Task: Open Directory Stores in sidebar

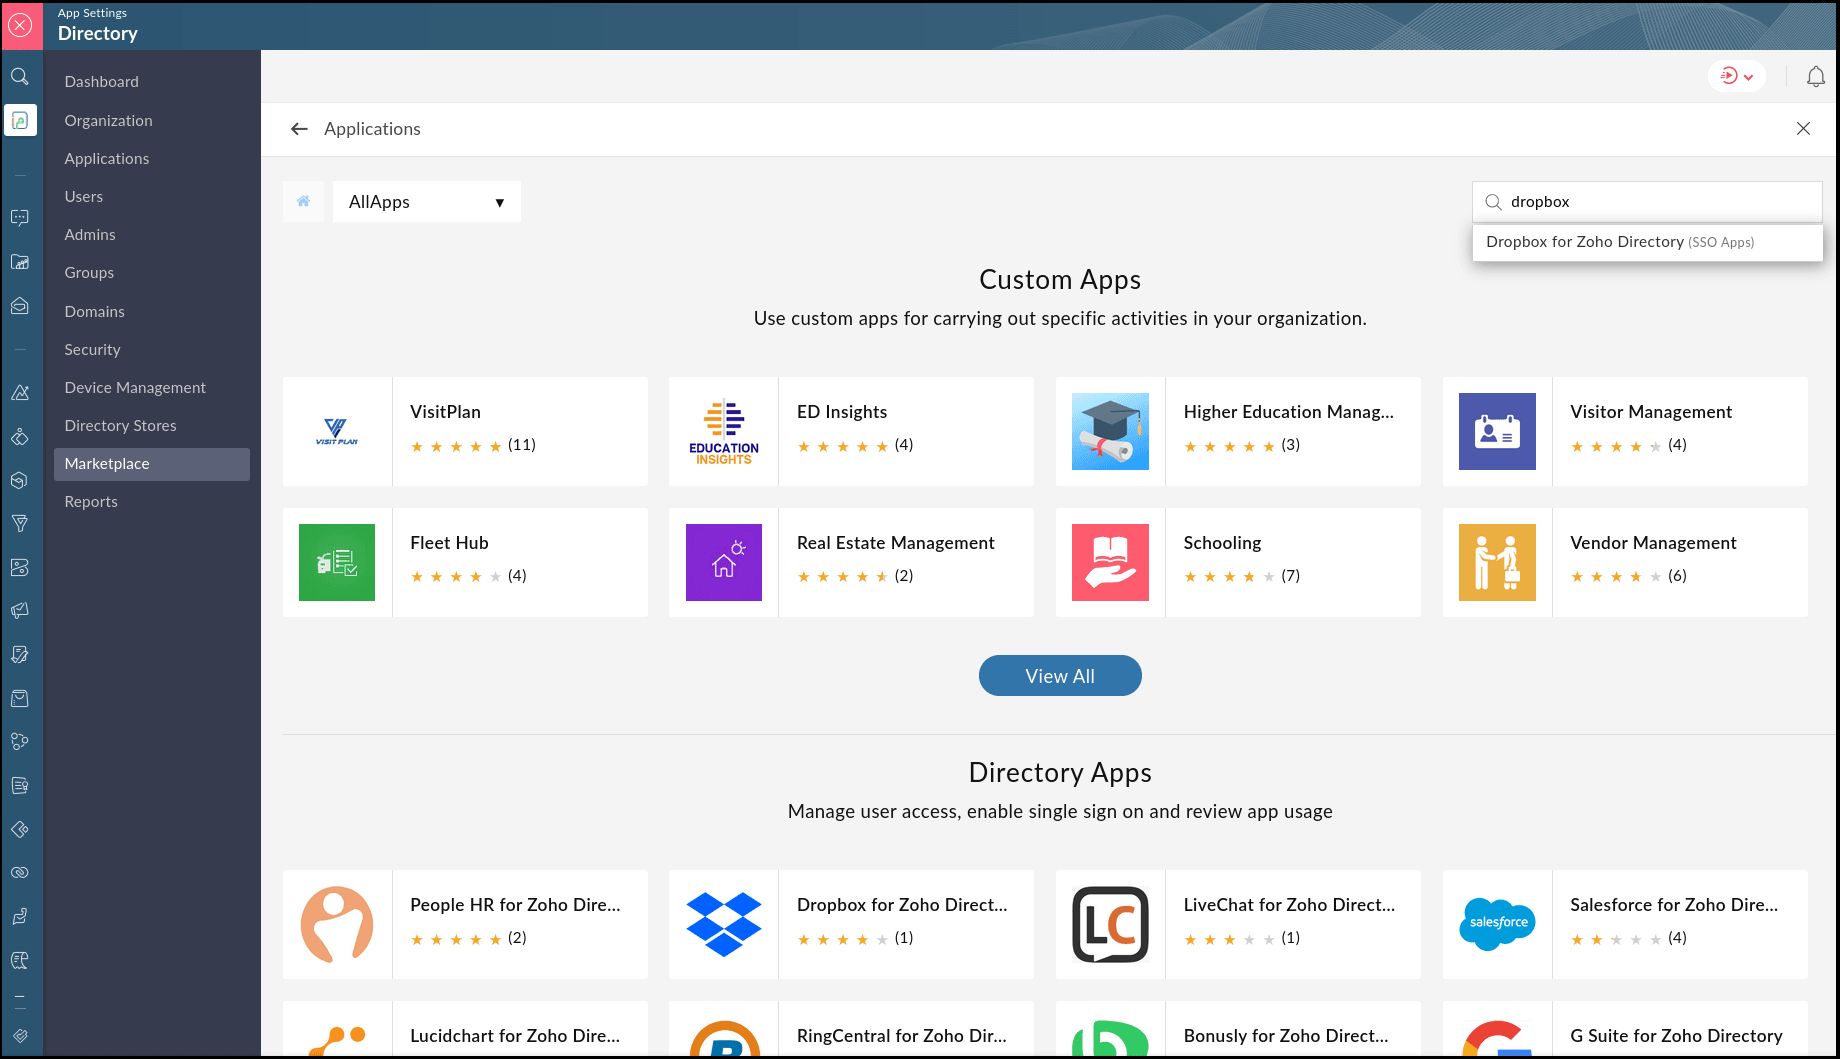Action: pyautogui.click(x=120, y=426)
